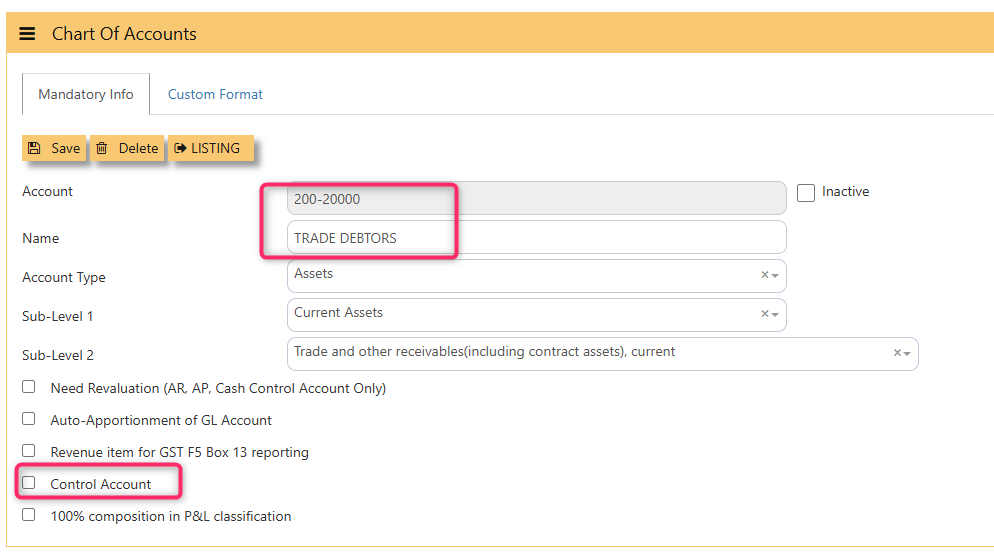Tick Revenue item for GST F5 Box 13
Viewport: 994px width, 560px height.
click(x=29, y=451)
